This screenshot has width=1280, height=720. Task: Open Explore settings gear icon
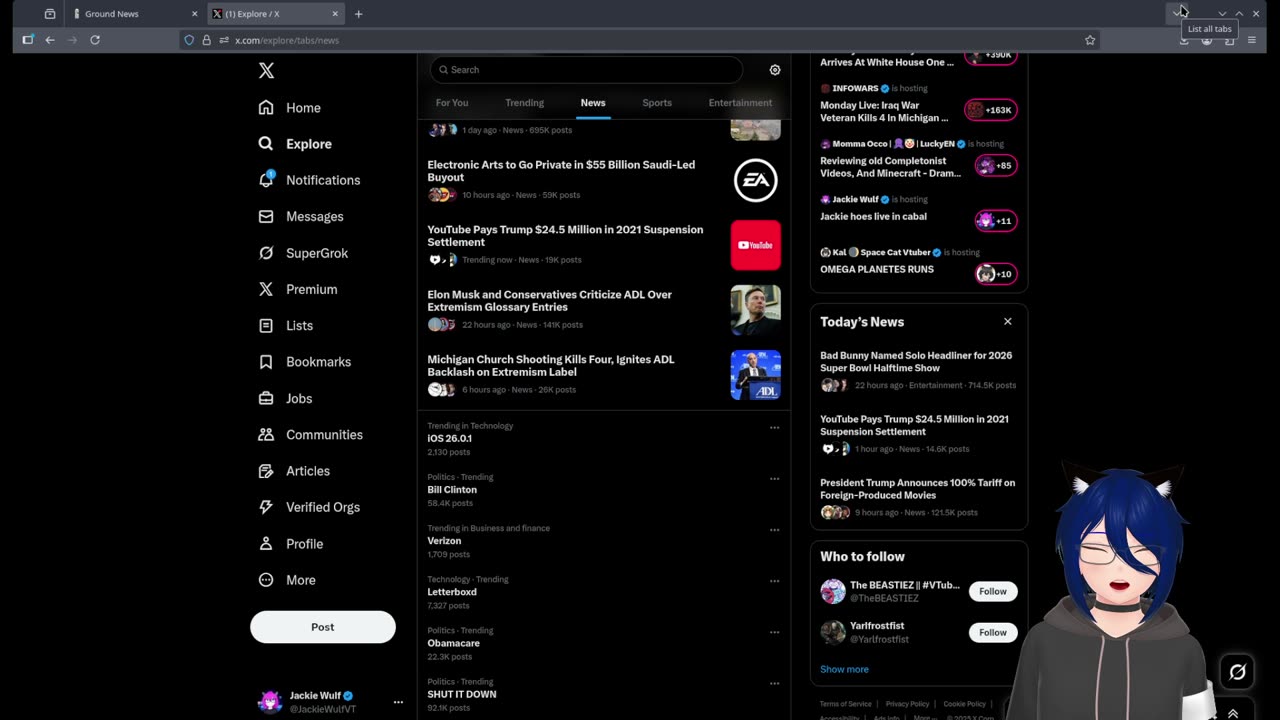pyautogui.click(x=775, y=70)
